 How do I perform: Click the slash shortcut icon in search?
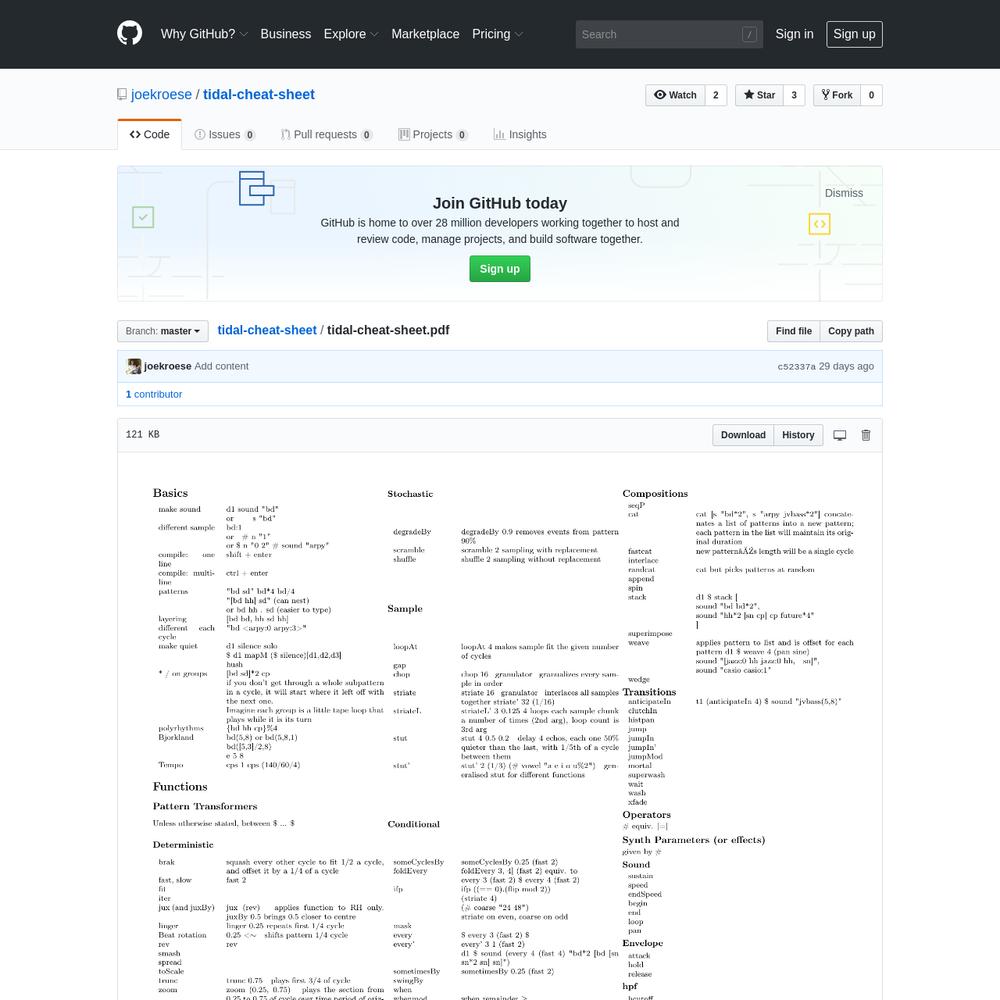tap(749, 34)
